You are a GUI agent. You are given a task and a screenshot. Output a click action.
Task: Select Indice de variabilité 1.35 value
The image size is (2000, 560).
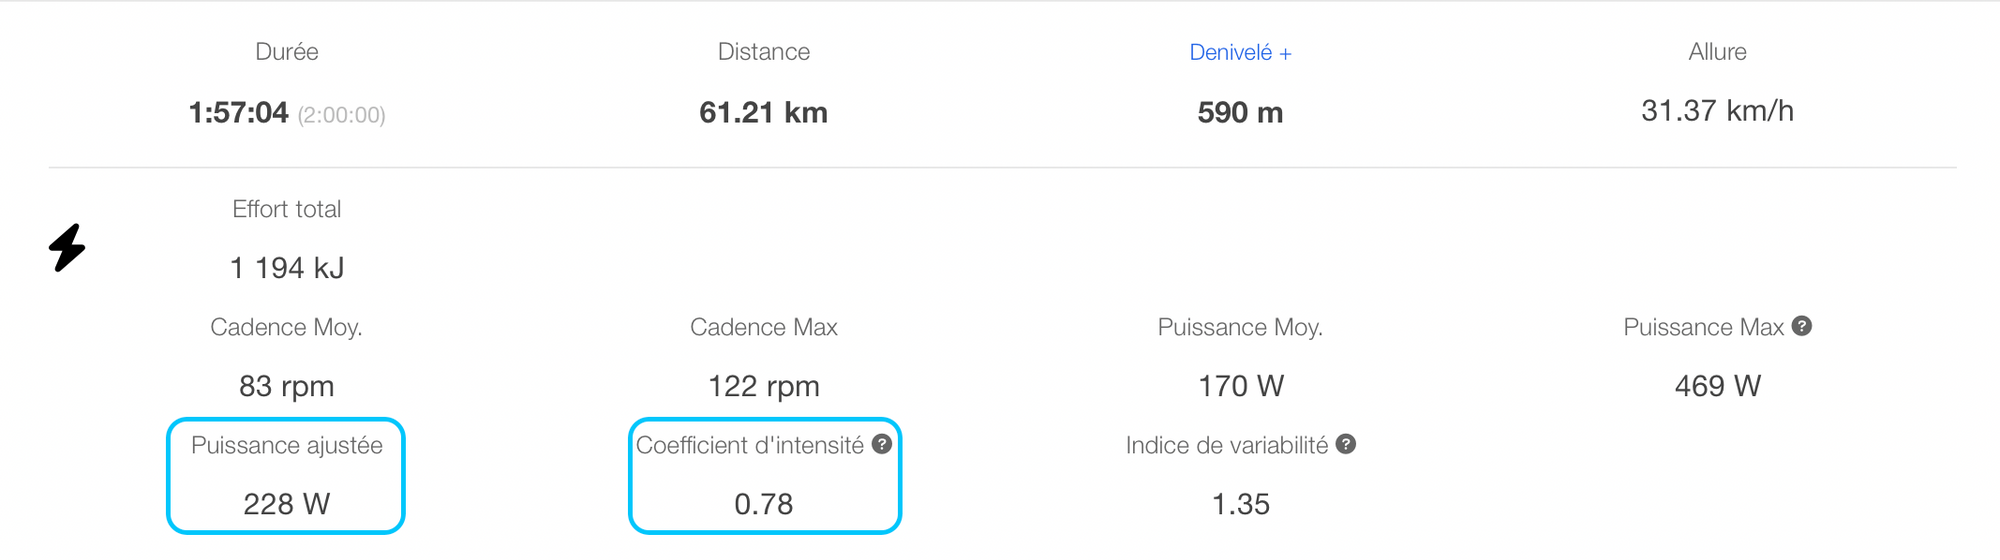(1241, 504)
